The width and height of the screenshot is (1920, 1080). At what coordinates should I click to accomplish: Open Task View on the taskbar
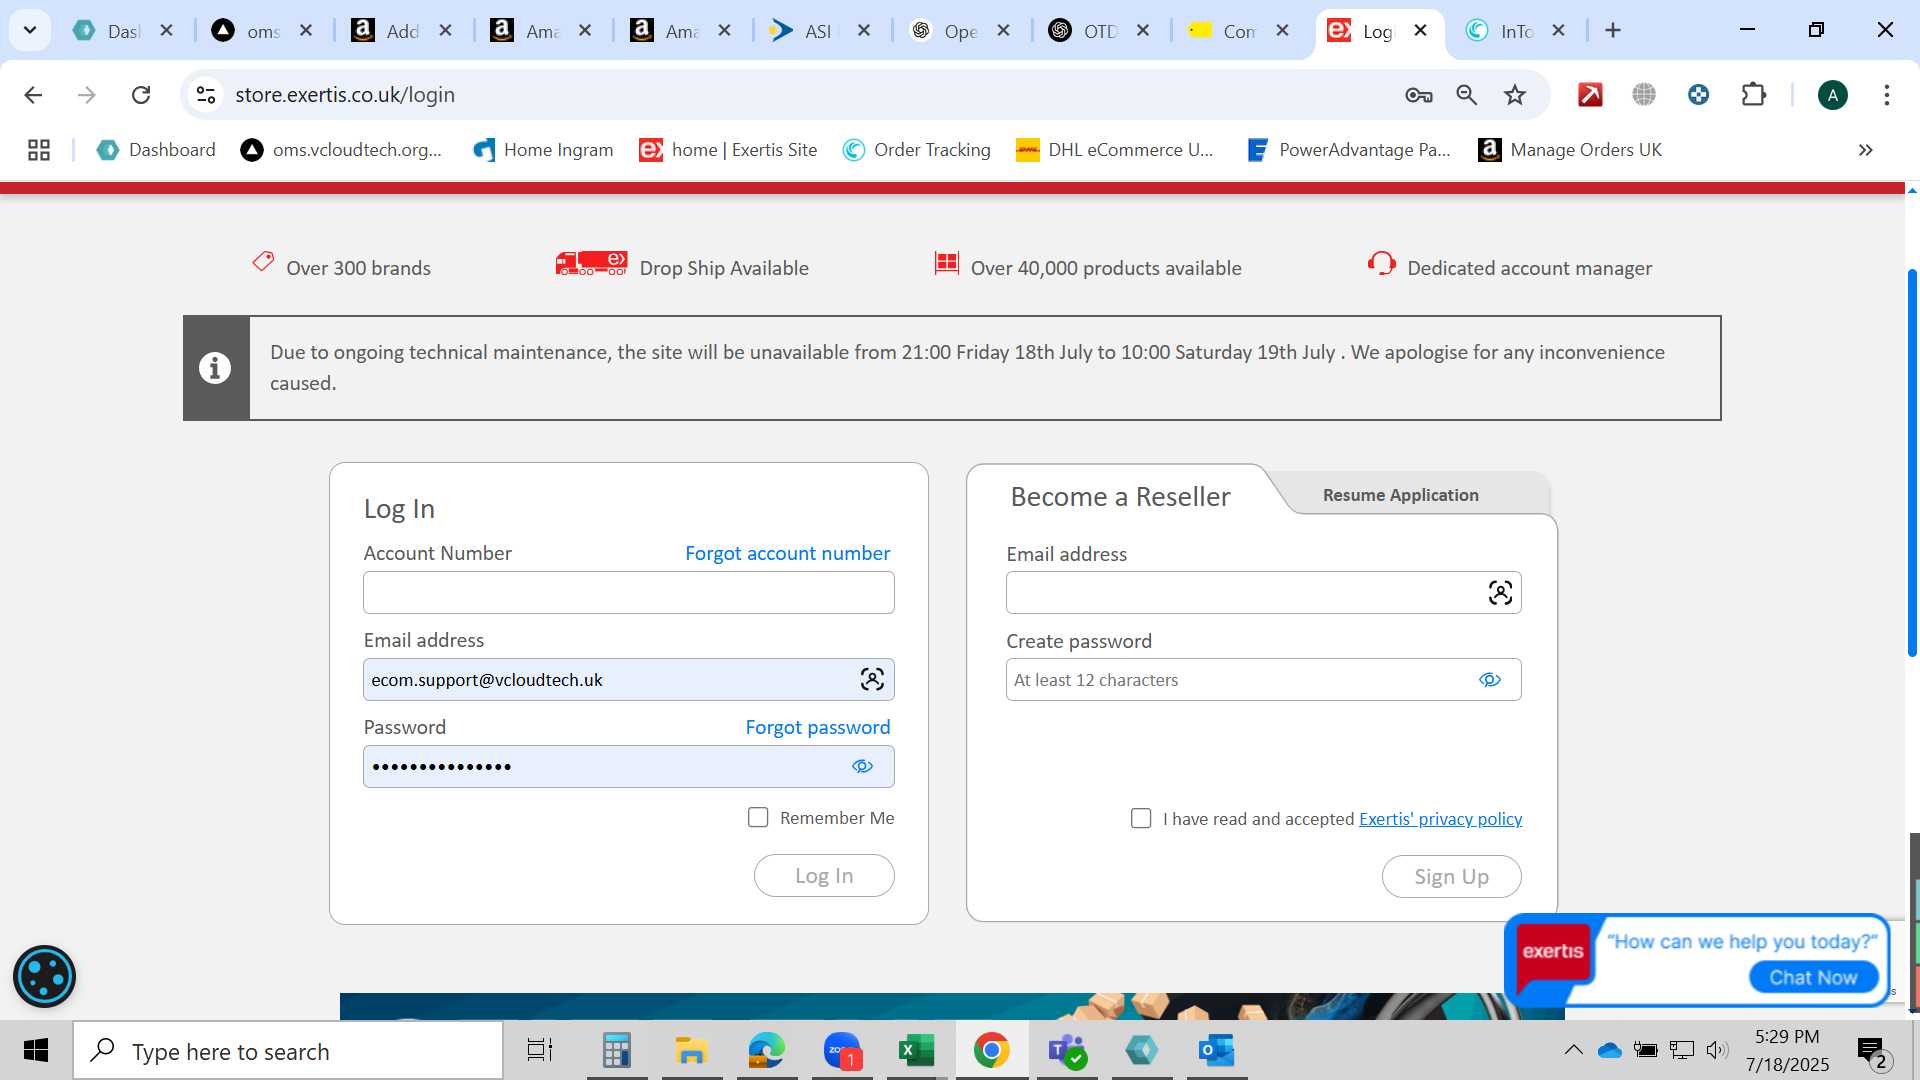(x=540, y=1051)
